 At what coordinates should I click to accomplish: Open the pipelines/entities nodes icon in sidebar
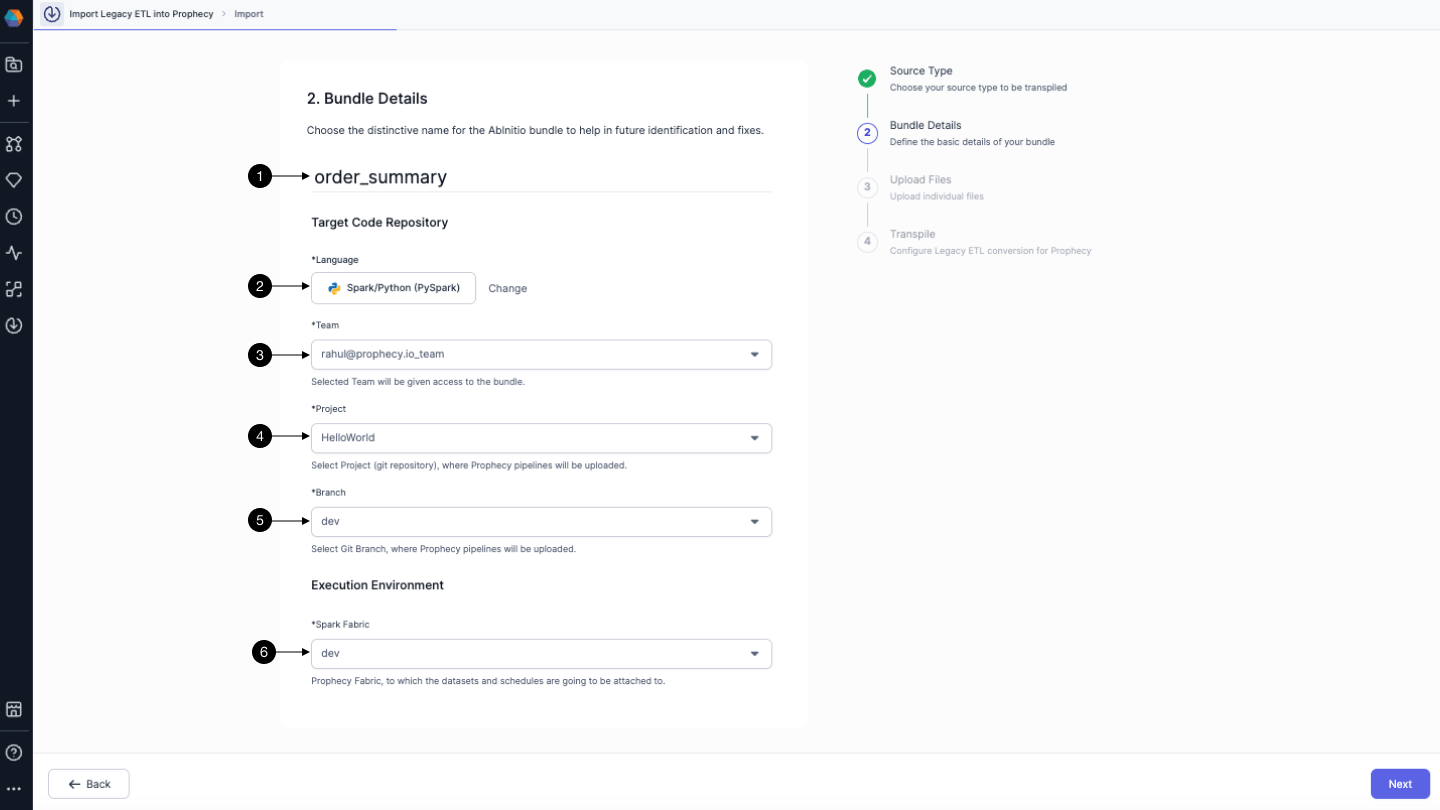(x=14, y=144)
